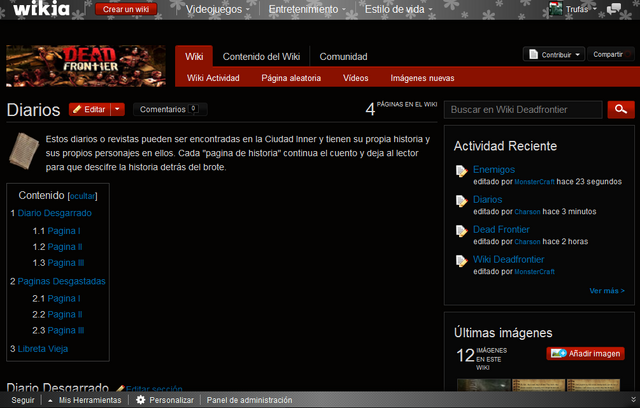Open the notifications chat bubble icon
Screen dimensions: 640x408
613,9
